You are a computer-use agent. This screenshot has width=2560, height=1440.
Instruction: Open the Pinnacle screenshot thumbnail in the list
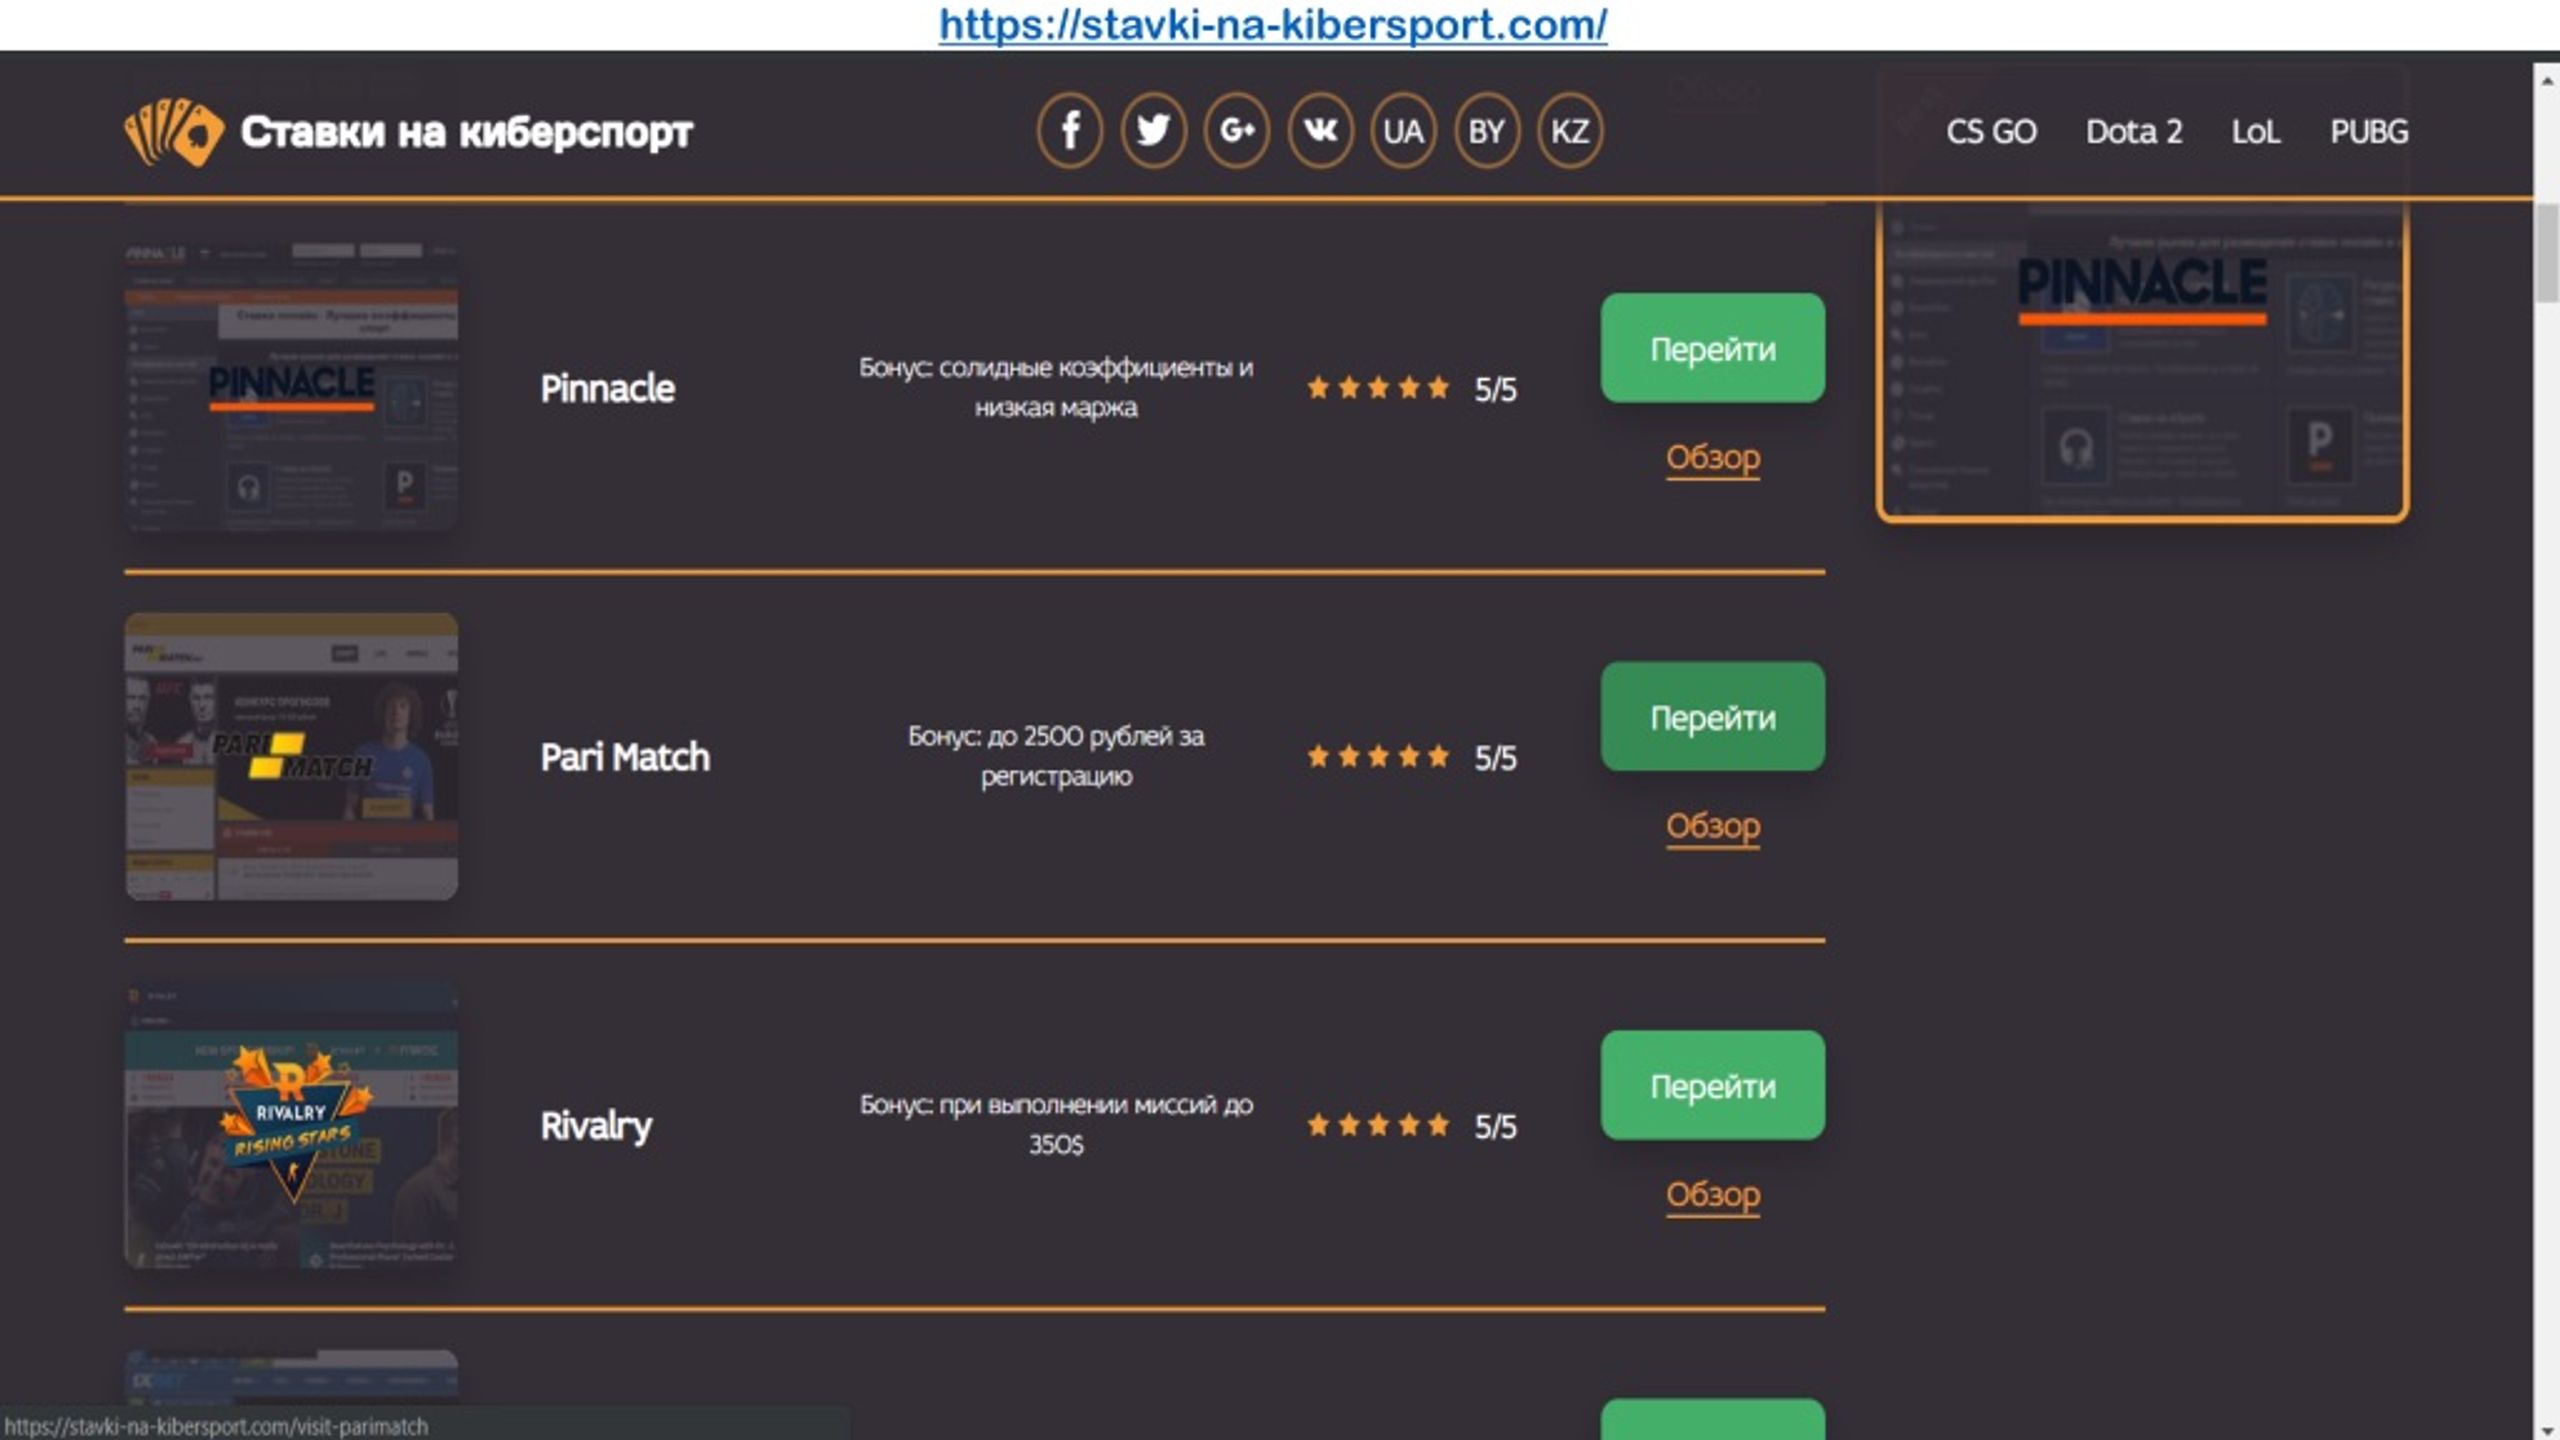(291, 386)
